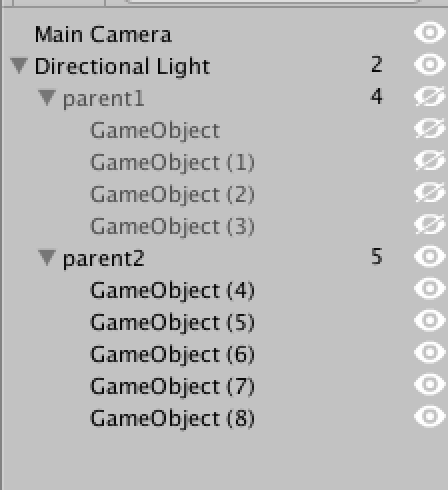This screenshot has height=490, width=448.
Task: Unhide GameObject (3) with its eye icon
Action: [x=430, y=224]
